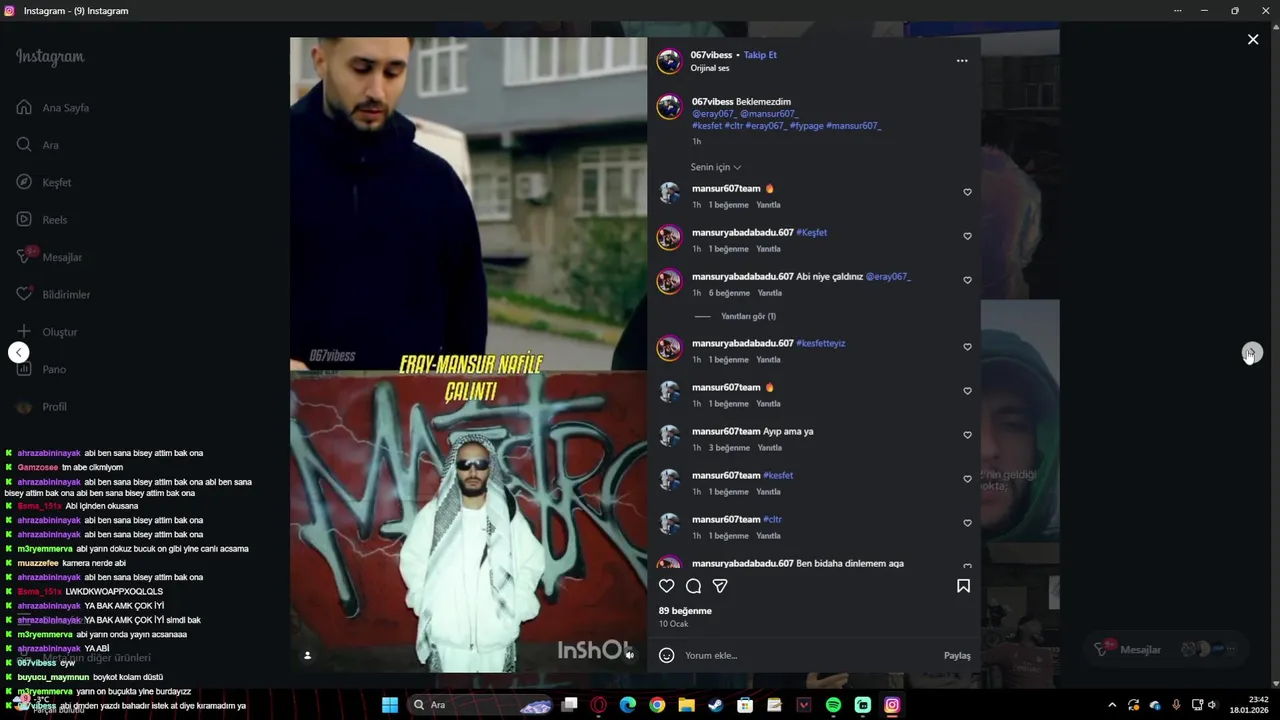The image size is (1280, 720).
Task: Open Bildirimler in the sidebar
Action: (x=53, y=294)
